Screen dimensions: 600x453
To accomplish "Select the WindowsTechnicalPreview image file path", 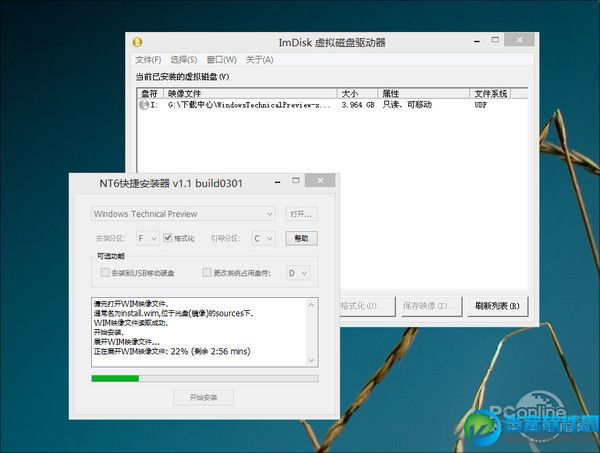I will tap(249, 104).
